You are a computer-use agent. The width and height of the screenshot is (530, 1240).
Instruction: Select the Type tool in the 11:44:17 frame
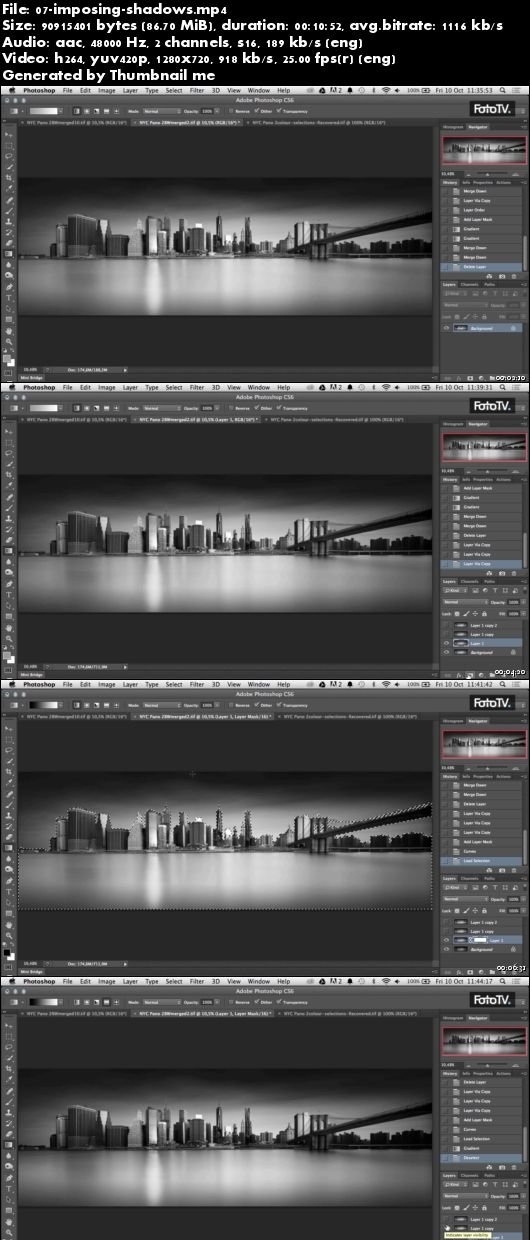[9, 1188]
